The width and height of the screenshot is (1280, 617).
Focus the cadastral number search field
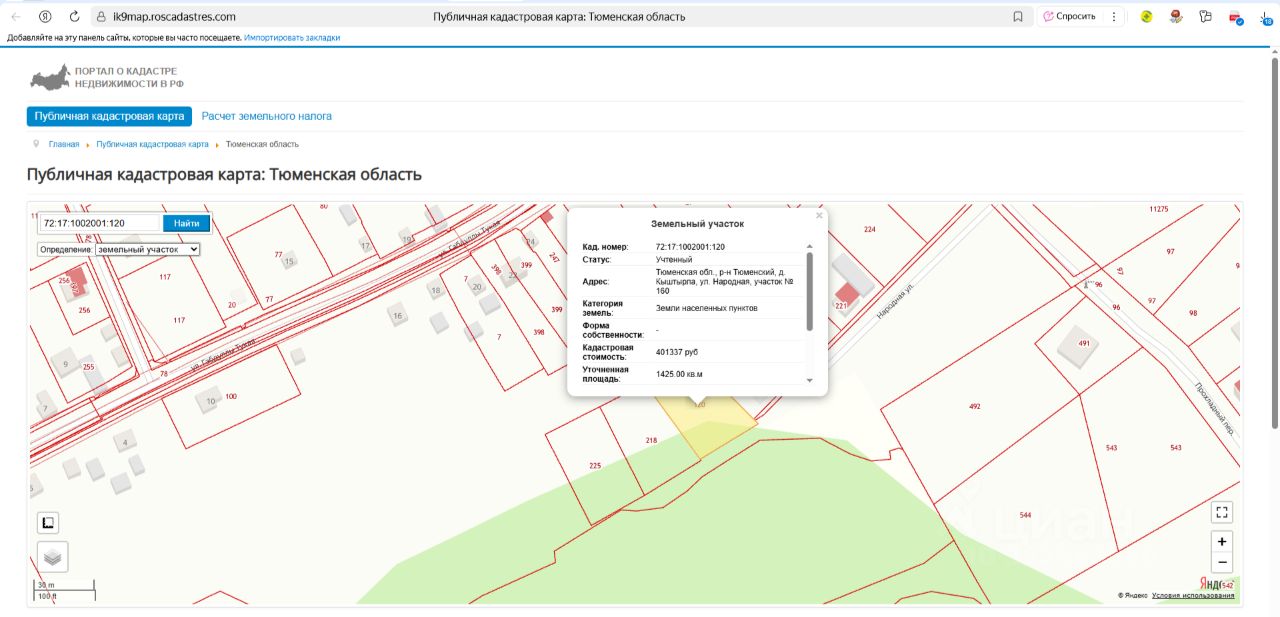pos(100,223)
